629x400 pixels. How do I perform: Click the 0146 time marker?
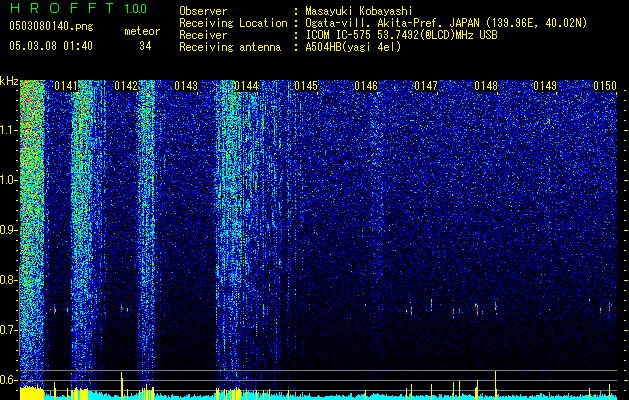(366, 86)
